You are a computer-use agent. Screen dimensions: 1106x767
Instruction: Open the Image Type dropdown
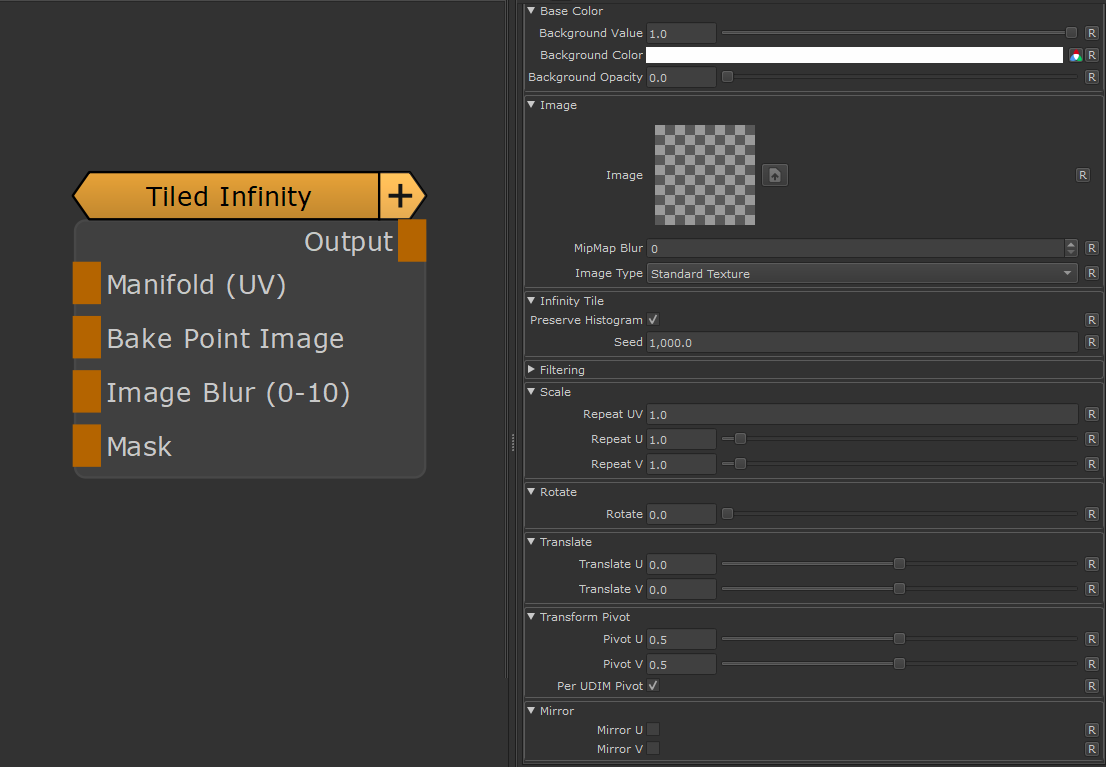[862, 273]
